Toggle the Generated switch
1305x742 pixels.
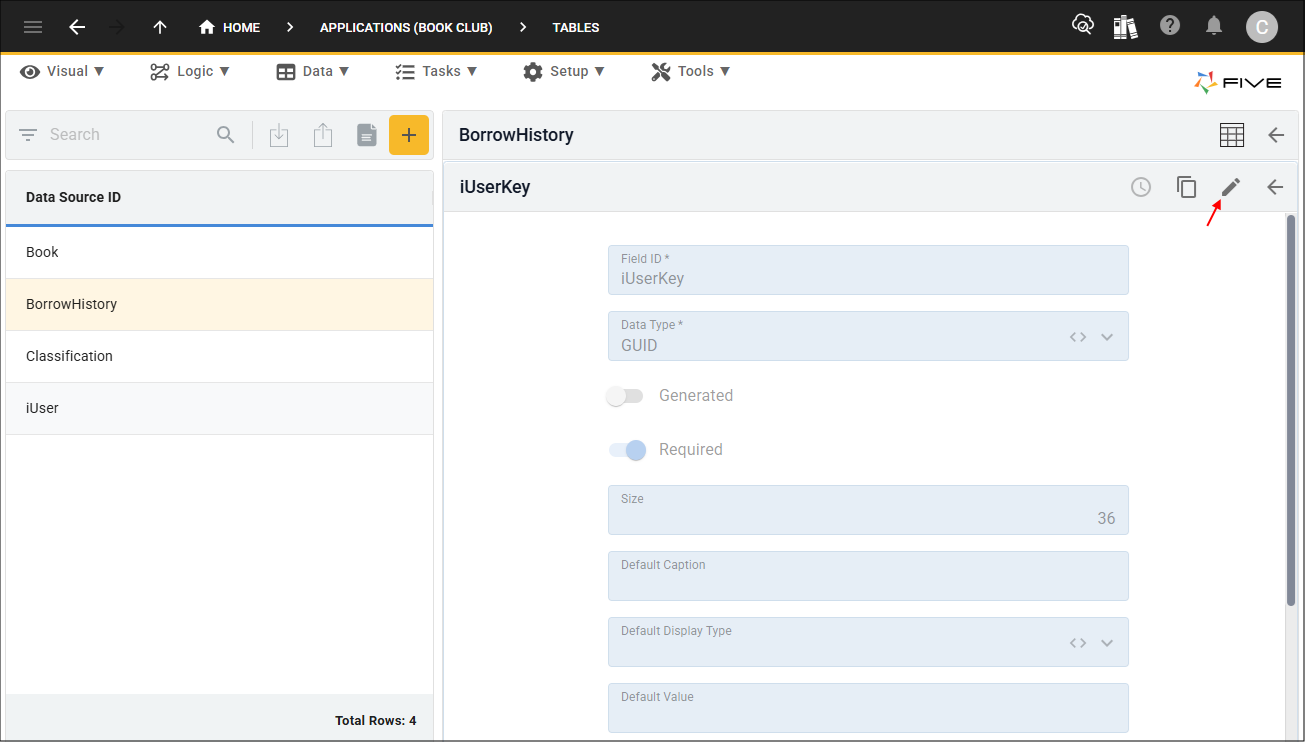tap(626, 396)
